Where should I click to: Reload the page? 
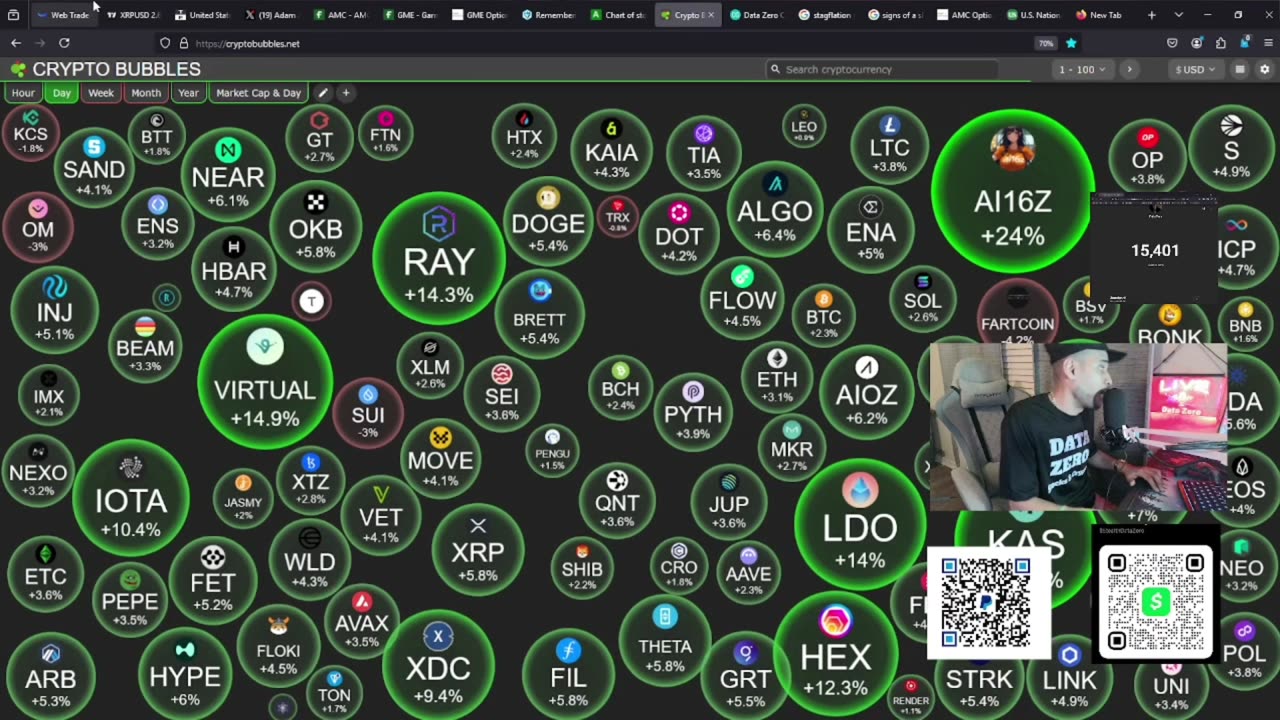64,43
